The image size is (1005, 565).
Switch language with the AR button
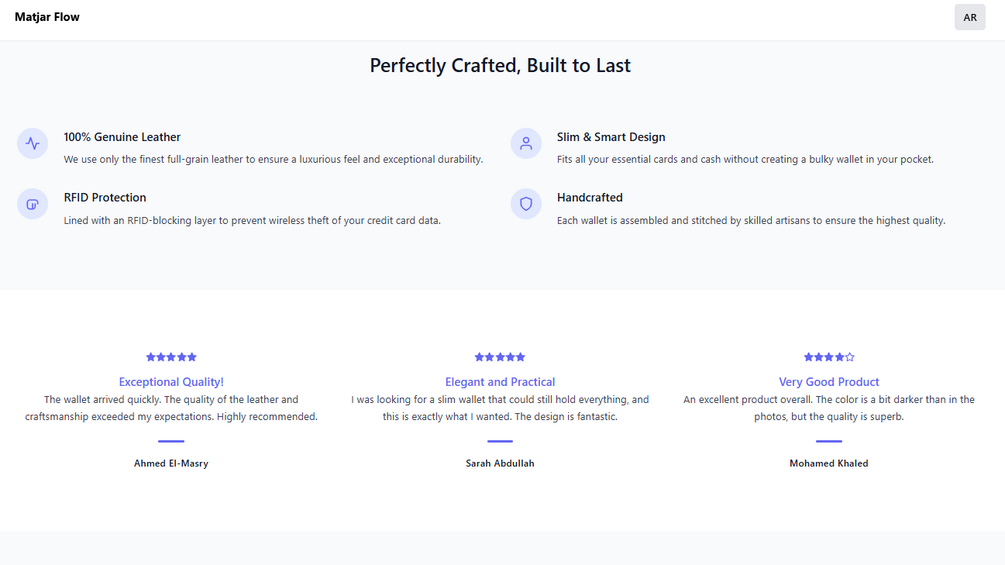(969, 17)
